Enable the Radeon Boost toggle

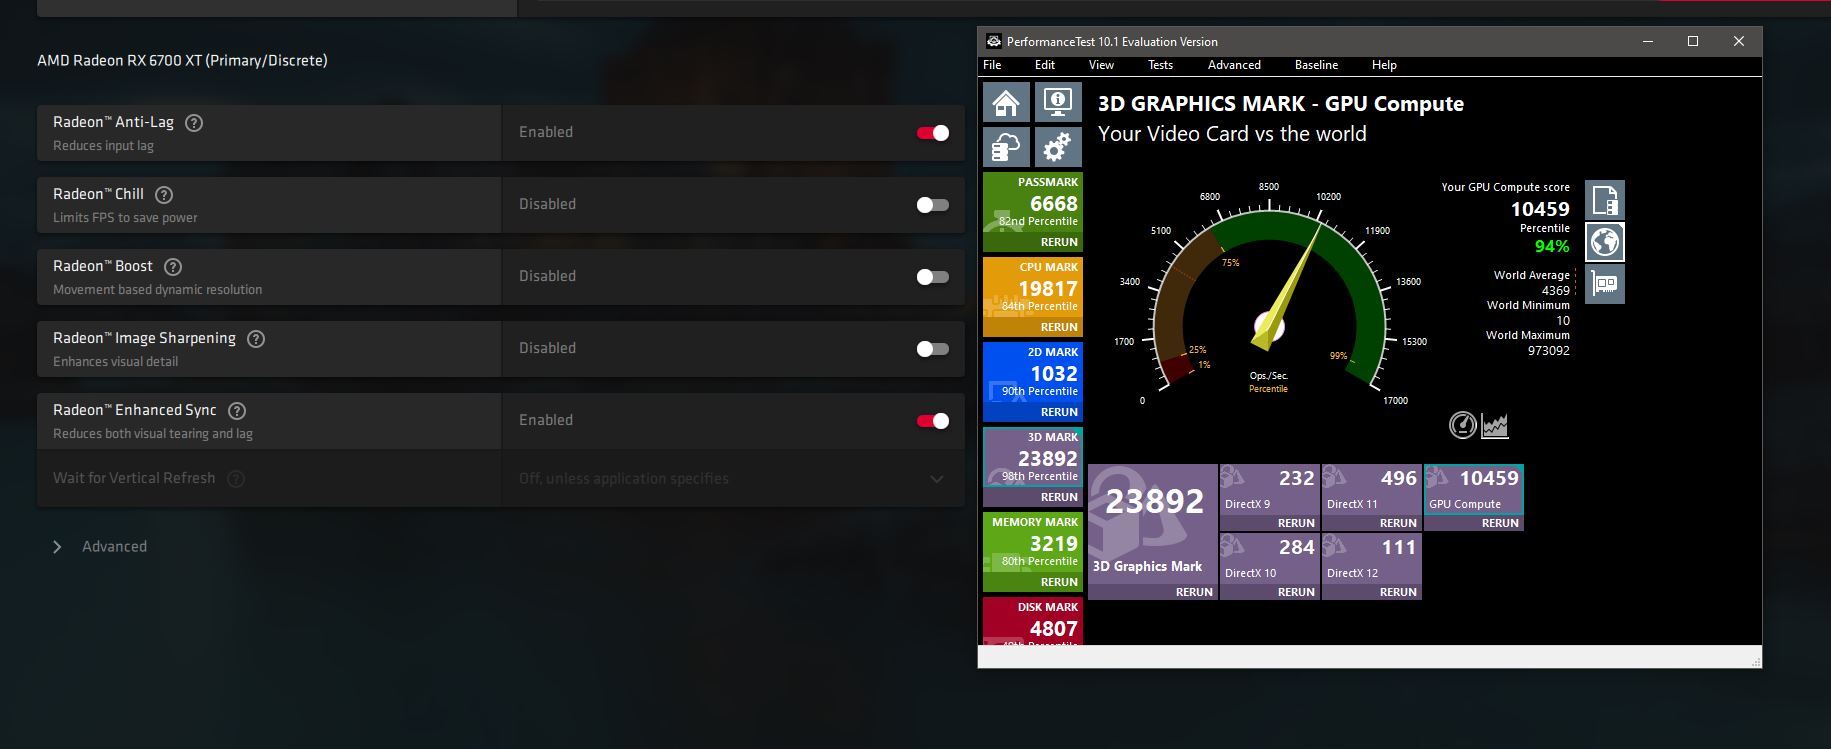pos(933,277)
